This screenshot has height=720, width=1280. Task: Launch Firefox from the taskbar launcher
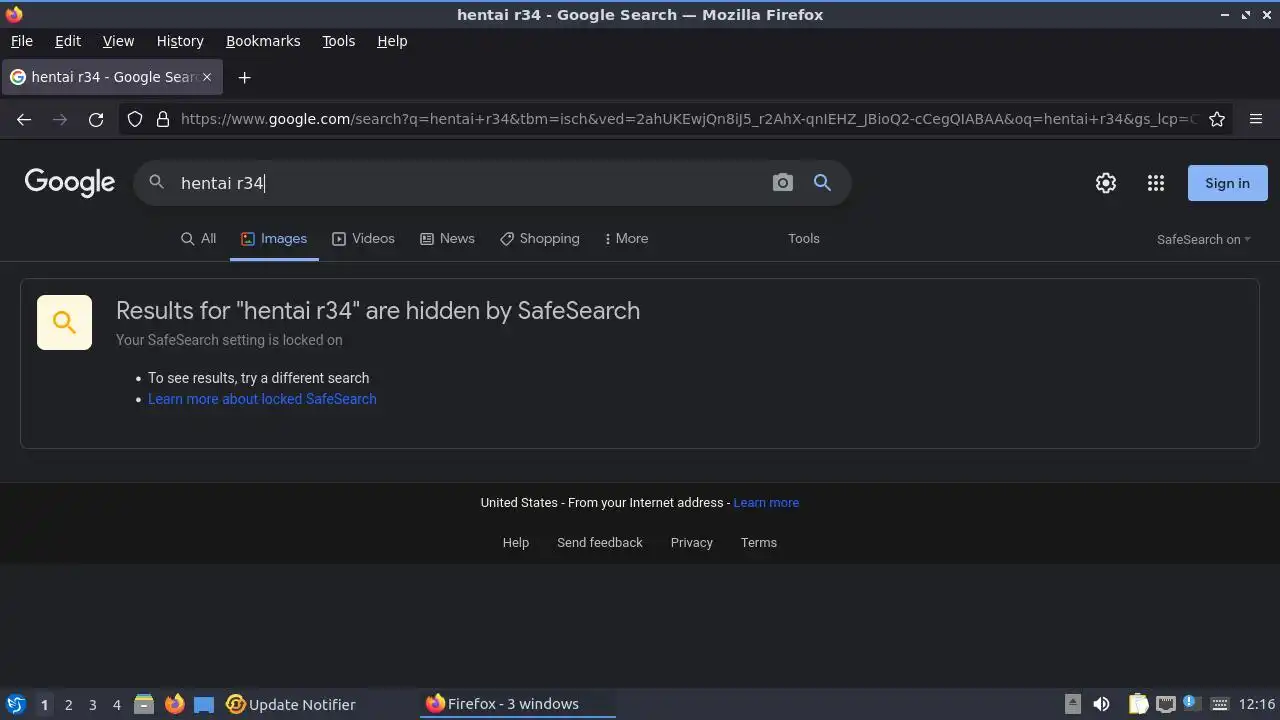[174, 704]
